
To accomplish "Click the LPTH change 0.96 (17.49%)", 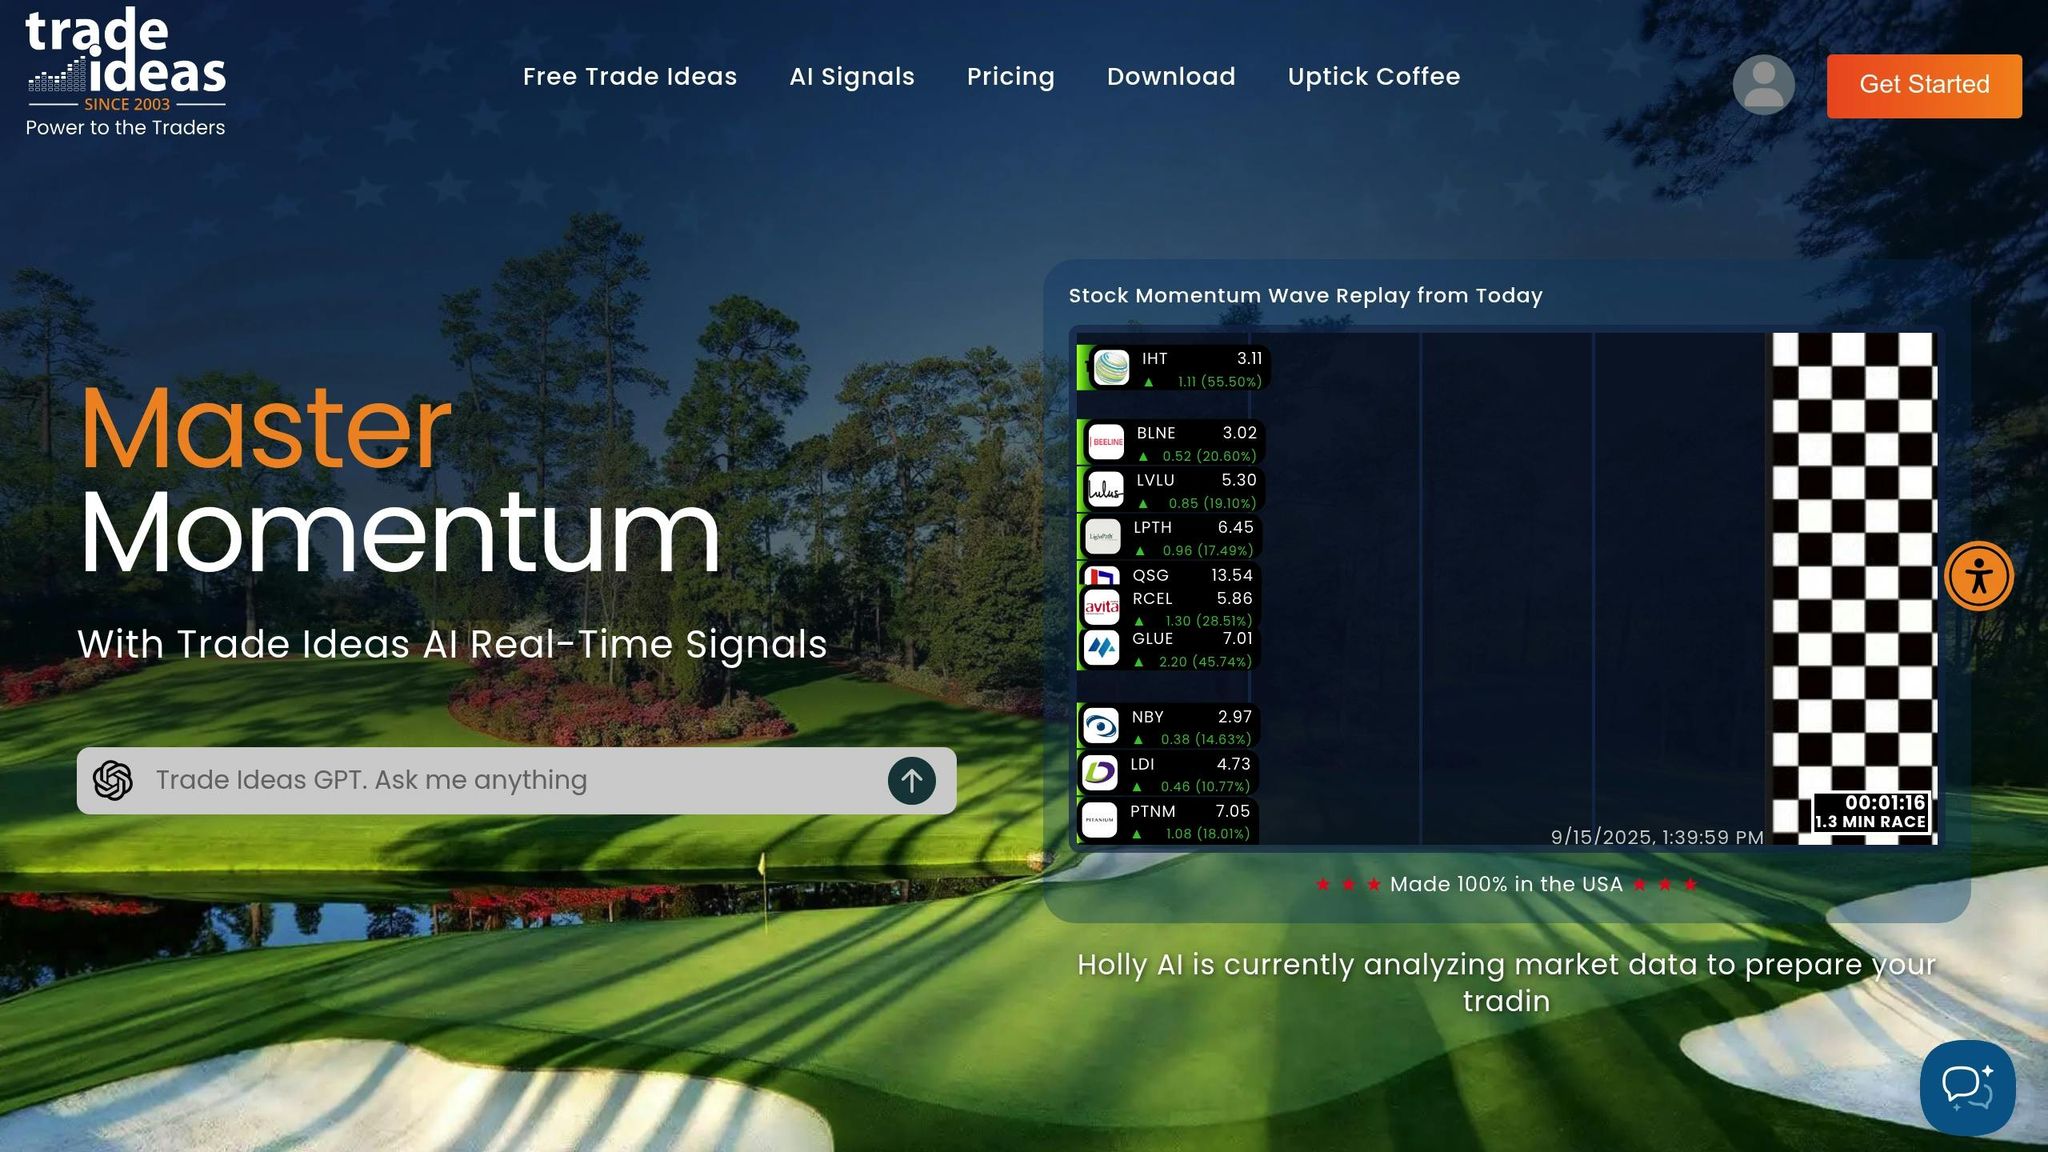I will coord(1207,550).
